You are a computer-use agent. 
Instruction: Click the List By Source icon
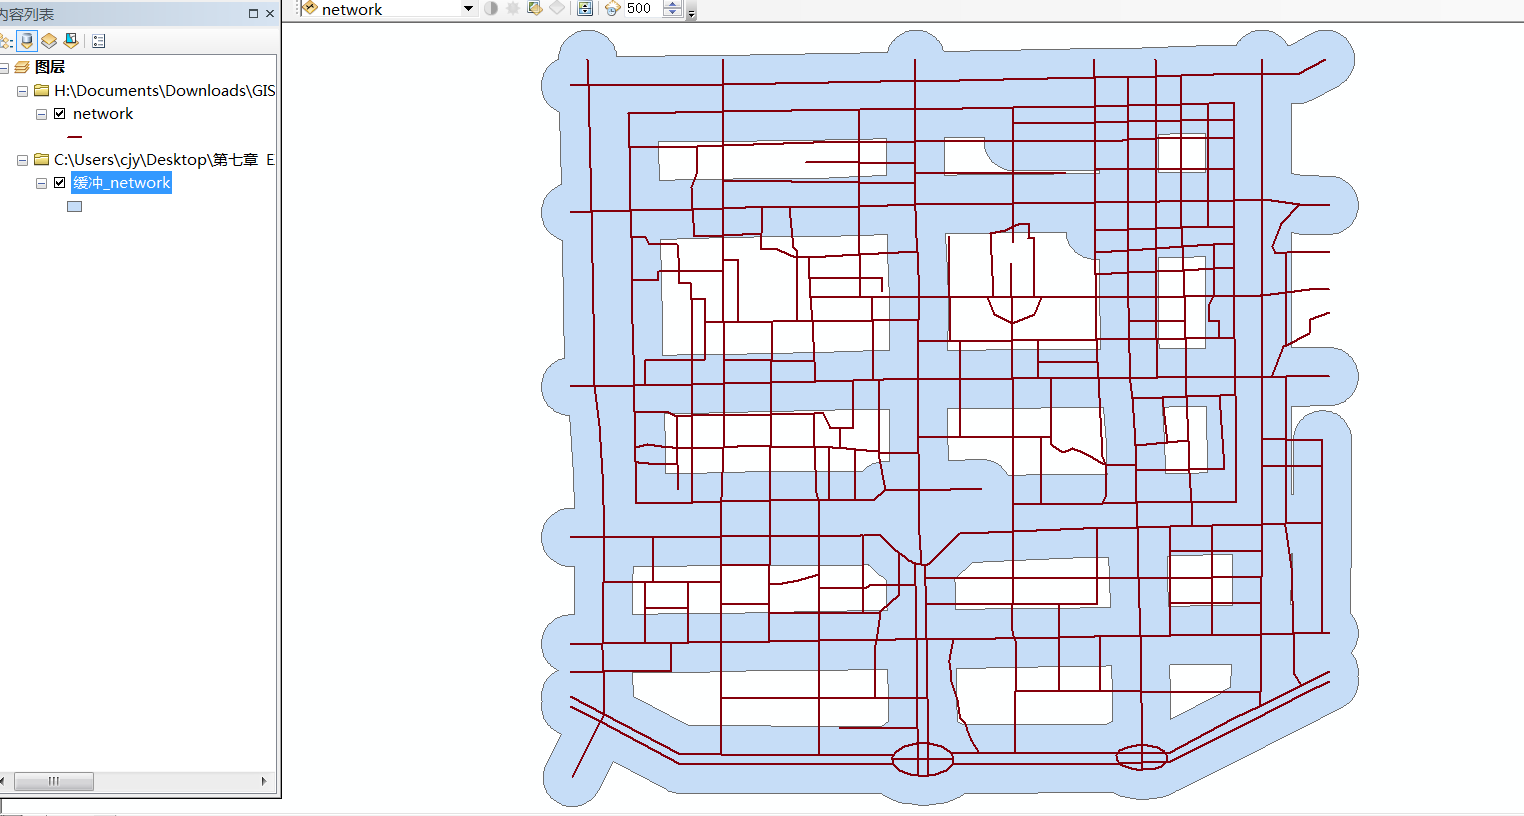point(27,41)
